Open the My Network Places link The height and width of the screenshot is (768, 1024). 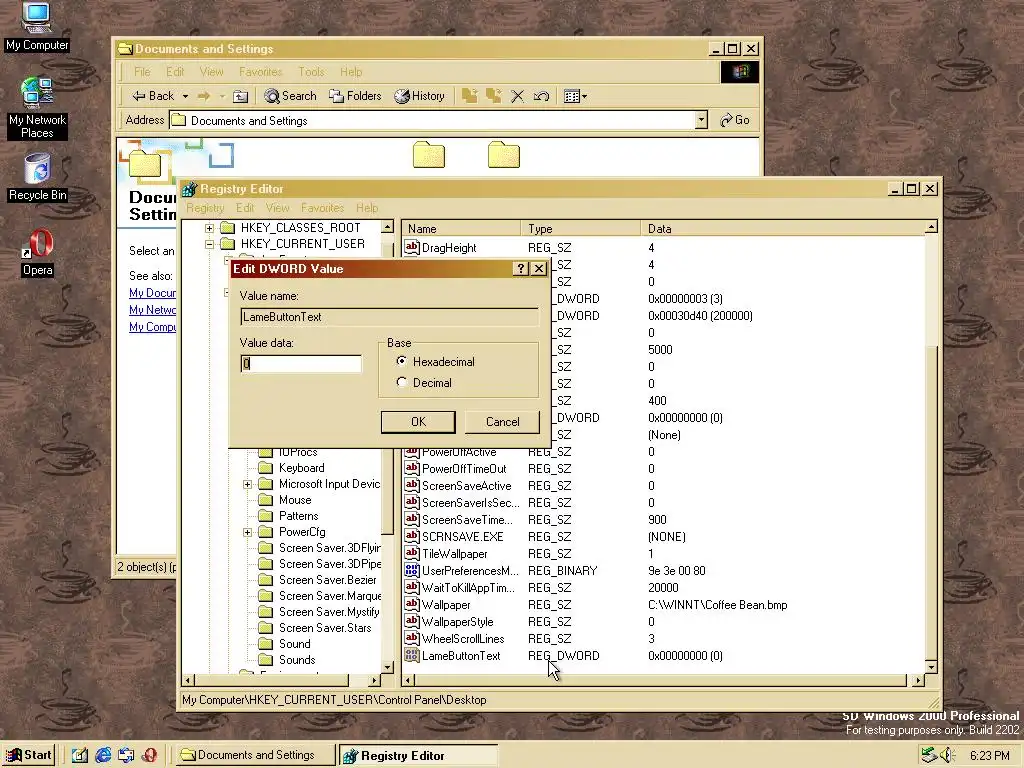(152, 310)
